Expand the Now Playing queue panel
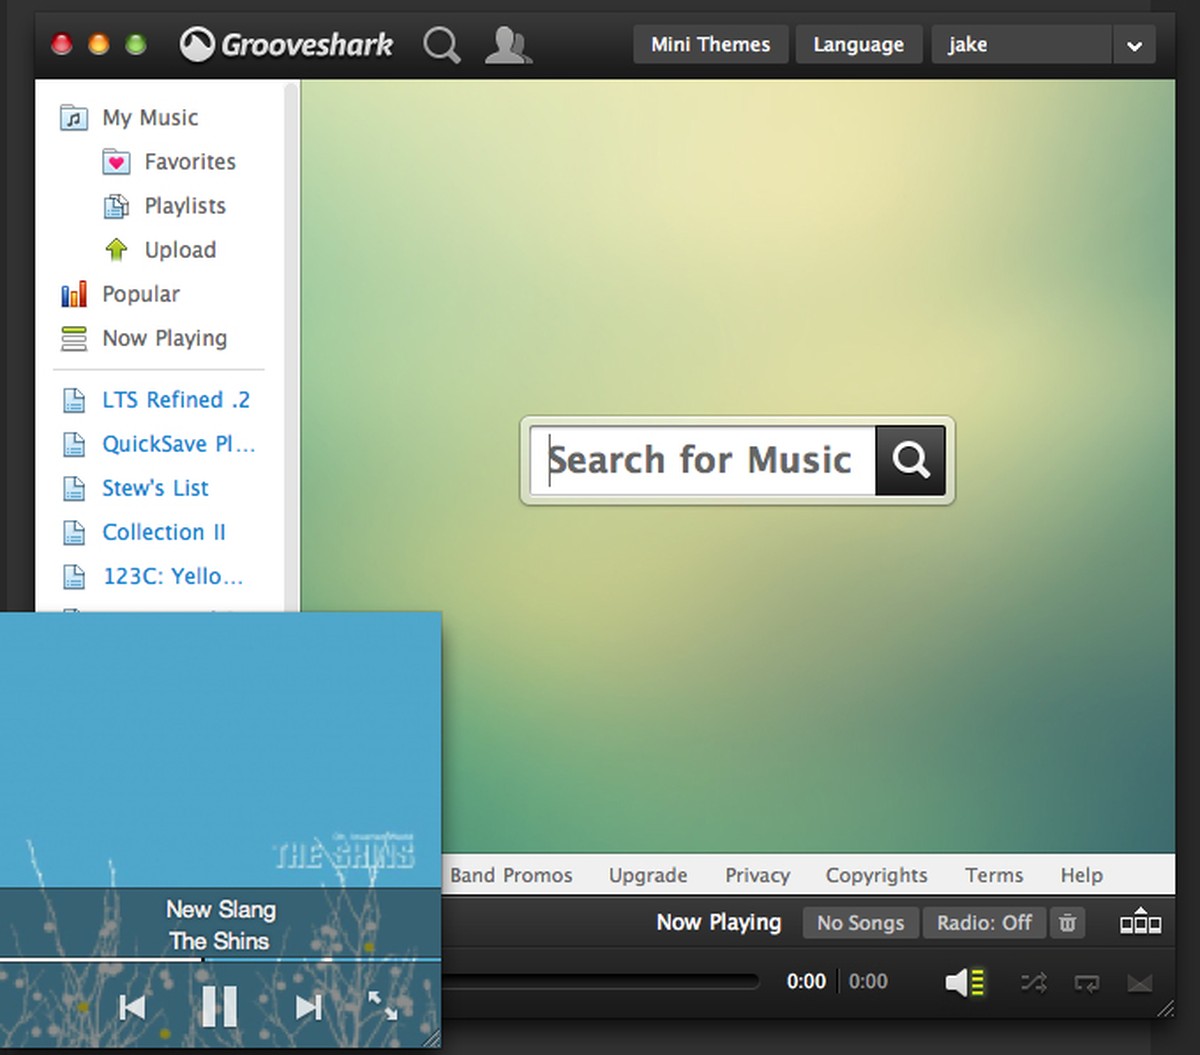The width and height of the screenshot is (1200, 1055). pos(1140,922)
